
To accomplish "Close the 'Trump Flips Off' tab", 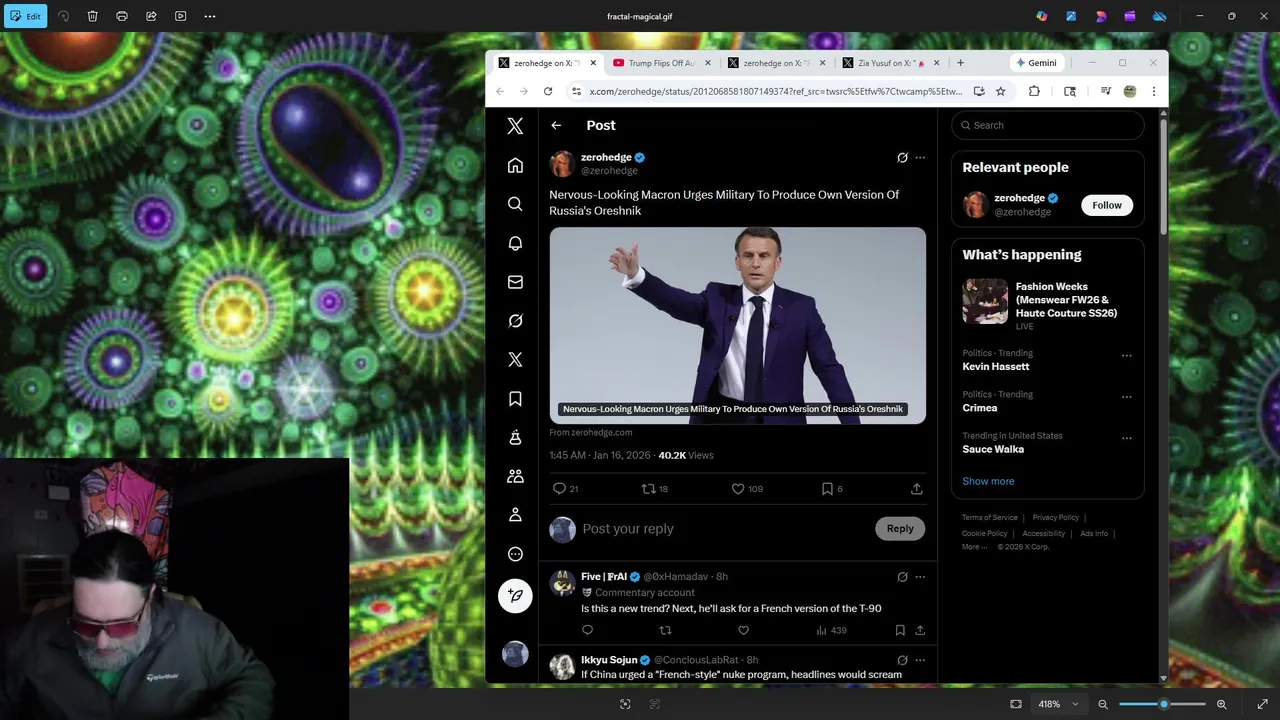I will click(708, 63).
